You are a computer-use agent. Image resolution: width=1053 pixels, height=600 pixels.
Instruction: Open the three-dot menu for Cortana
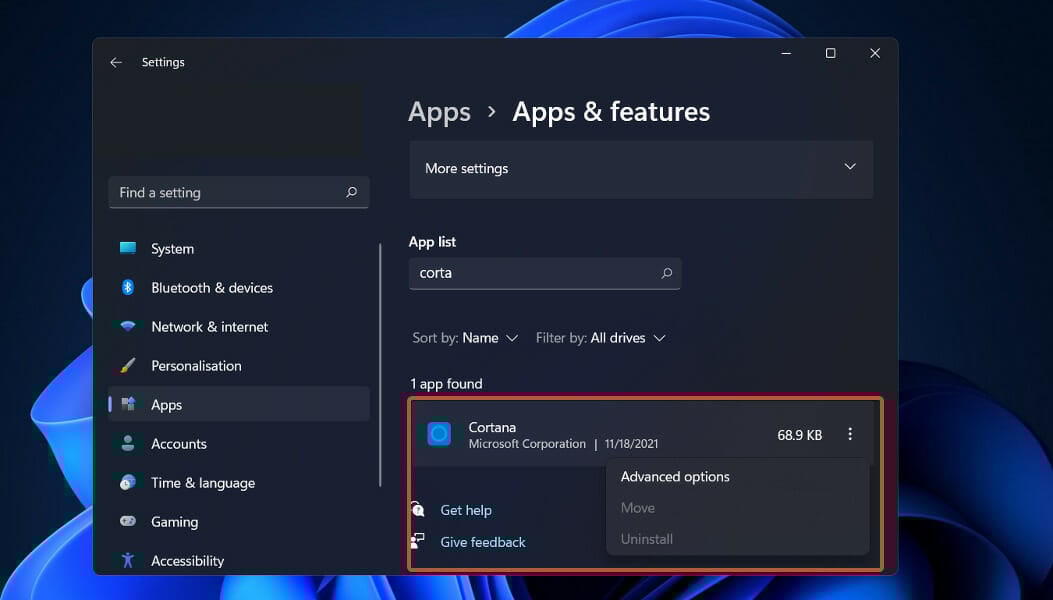tap(850, 434)
